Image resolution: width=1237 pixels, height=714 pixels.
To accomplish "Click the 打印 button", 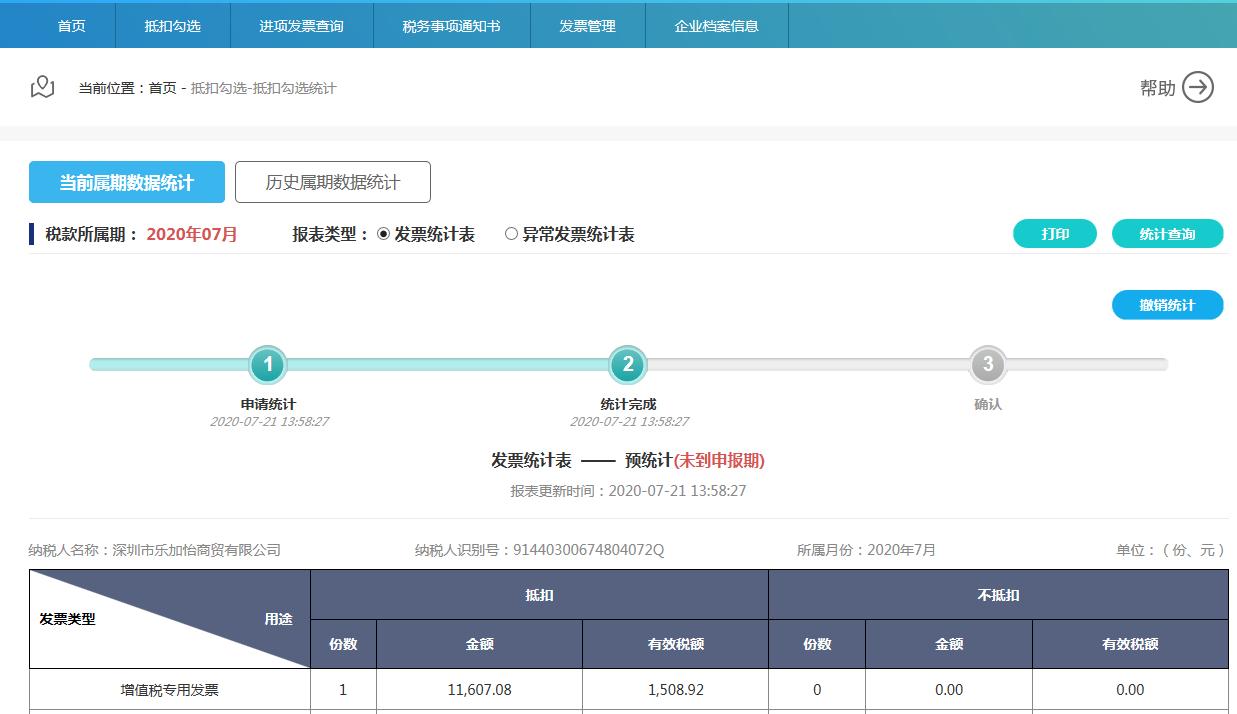I will point(1054,232).
